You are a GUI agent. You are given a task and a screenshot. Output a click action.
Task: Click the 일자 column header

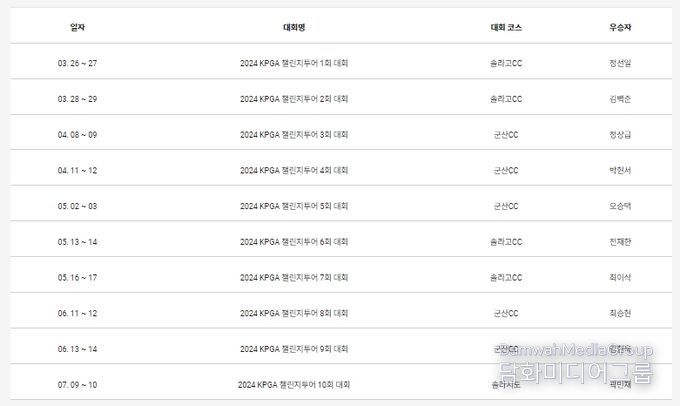click(x=77, y=27)
